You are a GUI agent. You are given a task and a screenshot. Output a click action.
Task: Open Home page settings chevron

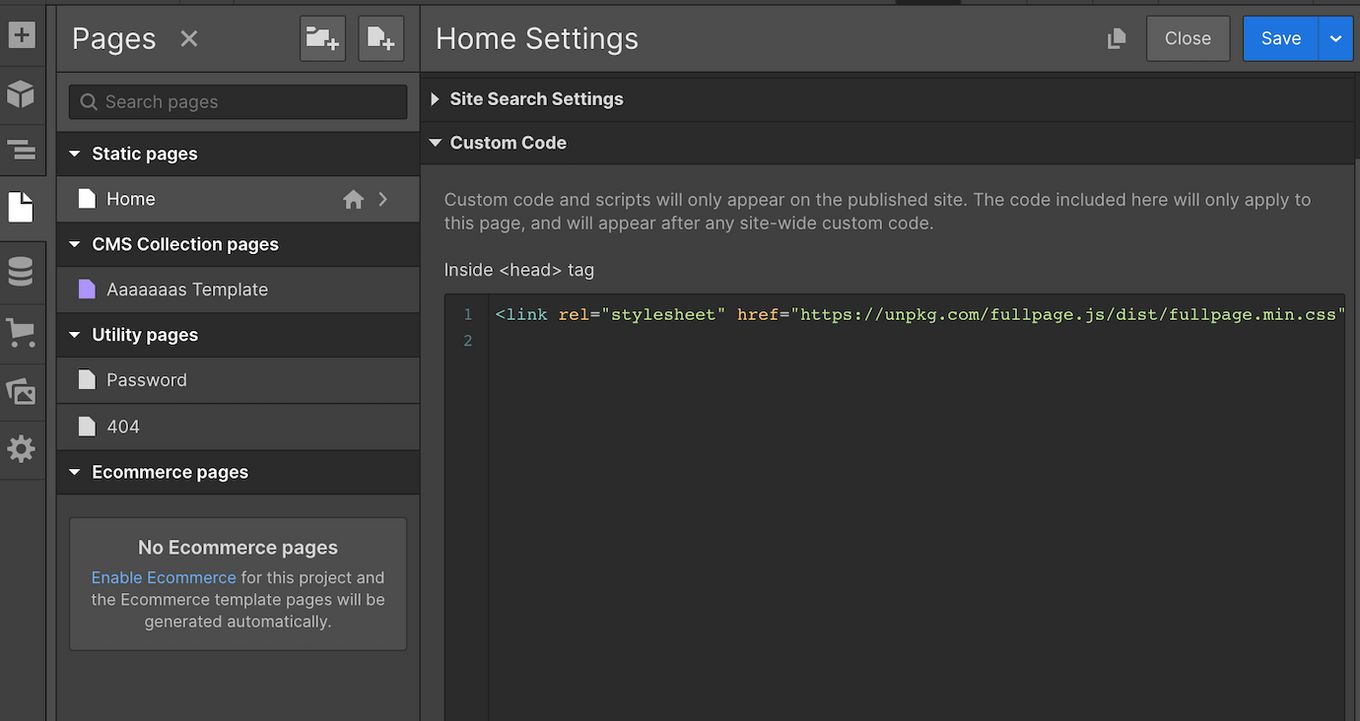point(383,199)
